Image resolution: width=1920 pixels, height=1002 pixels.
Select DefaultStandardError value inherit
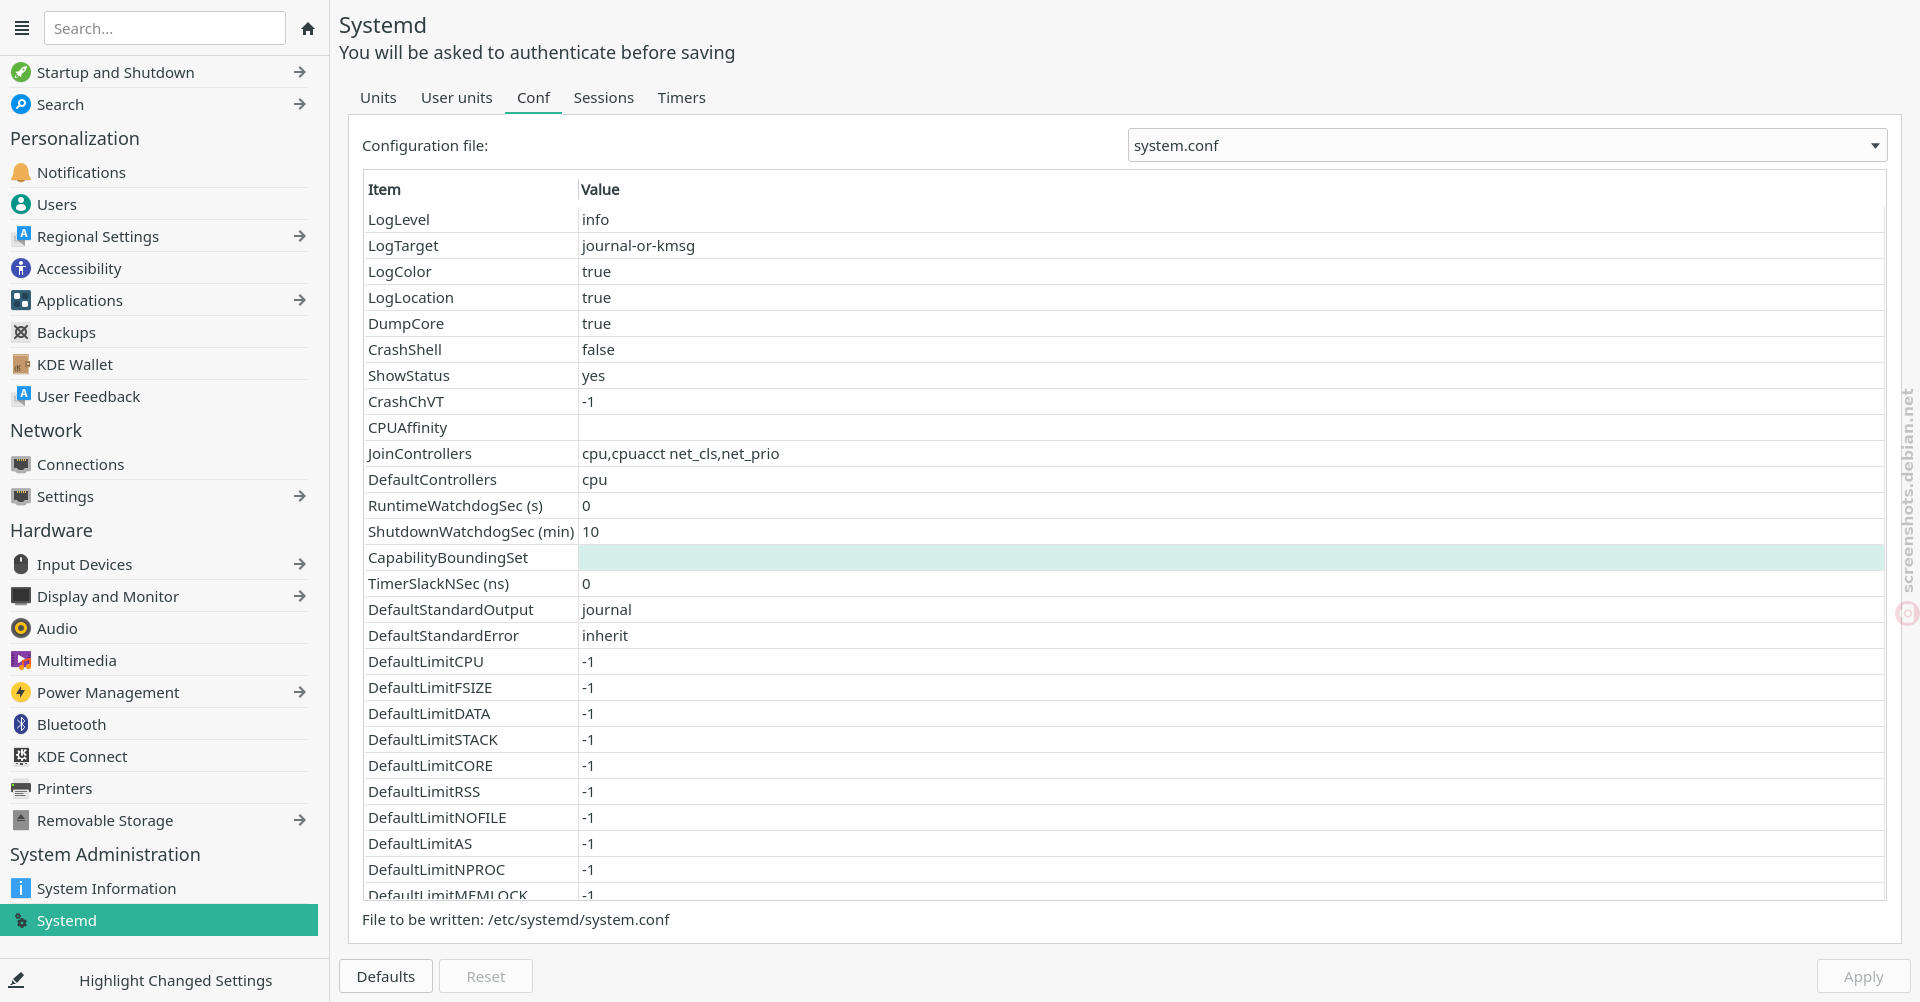pos(605,636)
